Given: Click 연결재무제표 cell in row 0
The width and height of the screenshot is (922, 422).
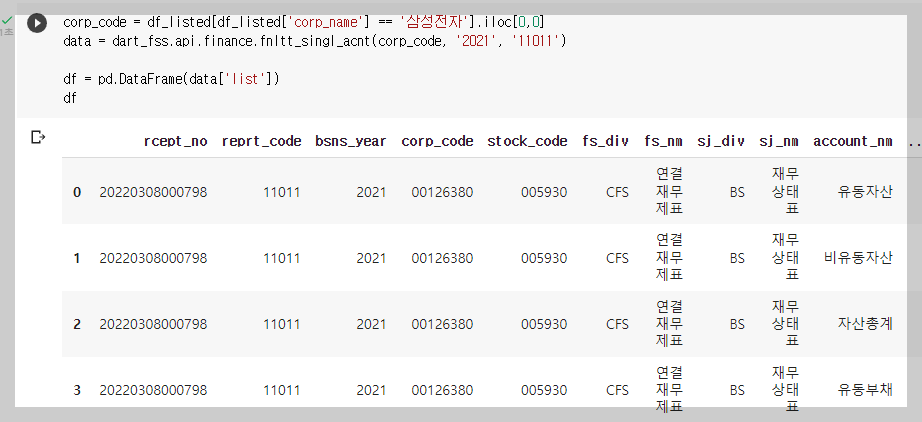Looking at the screenshot, I should pyautogui.click(x=669, y=191).
